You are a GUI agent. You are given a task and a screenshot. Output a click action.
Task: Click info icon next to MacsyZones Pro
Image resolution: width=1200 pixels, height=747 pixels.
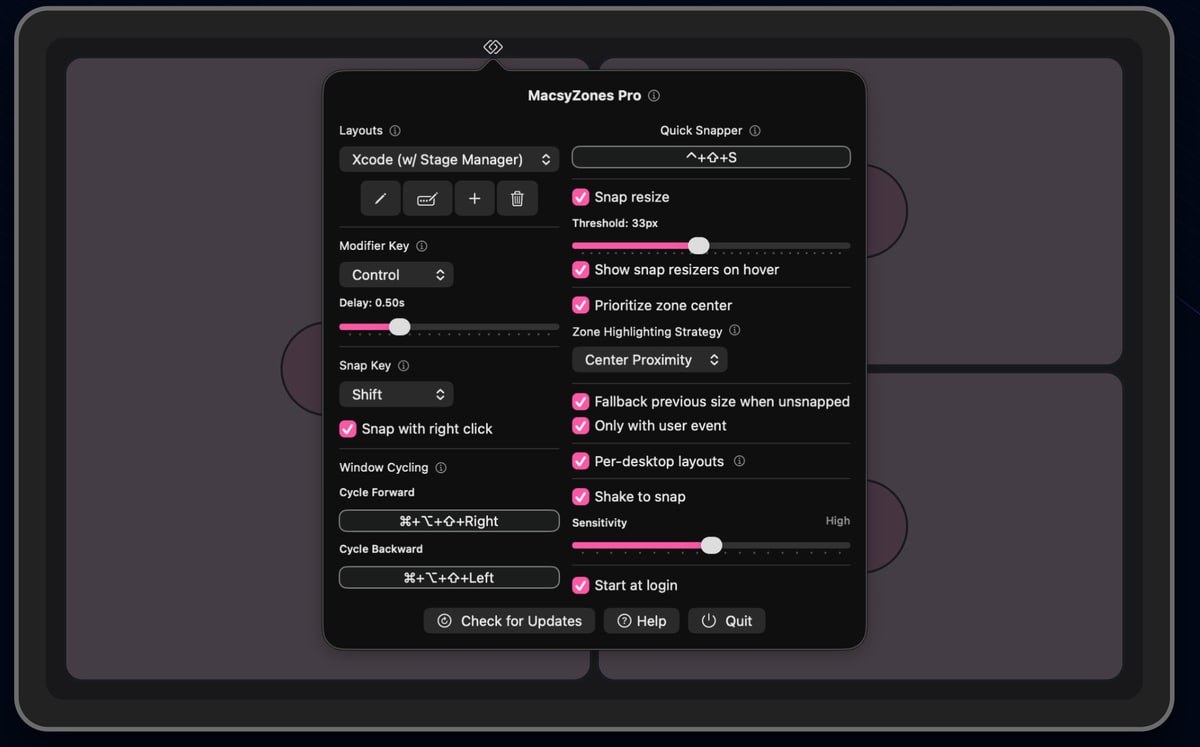point(654,96)
